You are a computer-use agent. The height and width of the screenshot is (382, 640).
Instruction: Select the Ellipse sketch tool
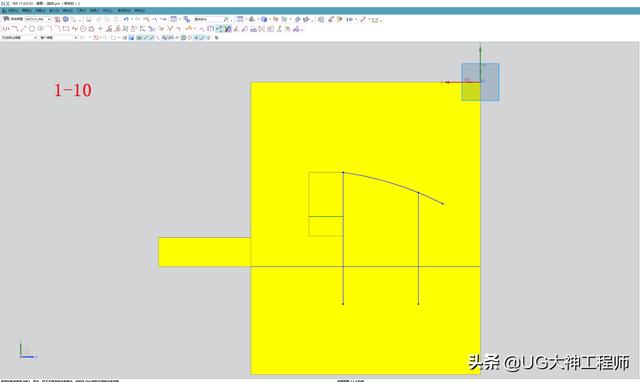click(x=40, y=29)
